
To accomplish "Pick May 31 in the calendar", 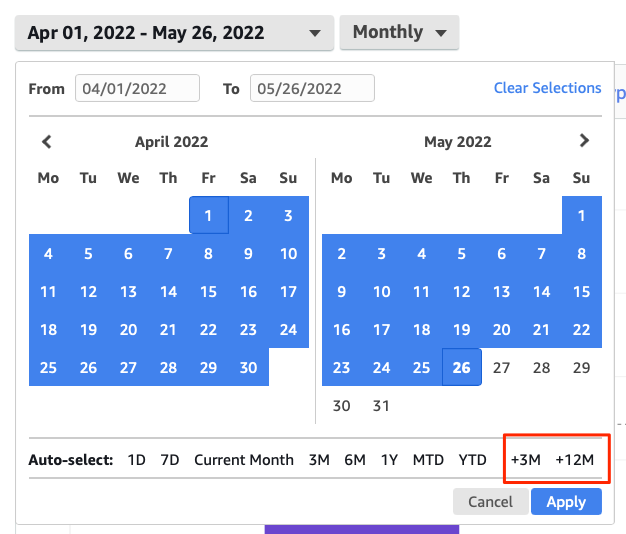I will (x=381, y=405).
